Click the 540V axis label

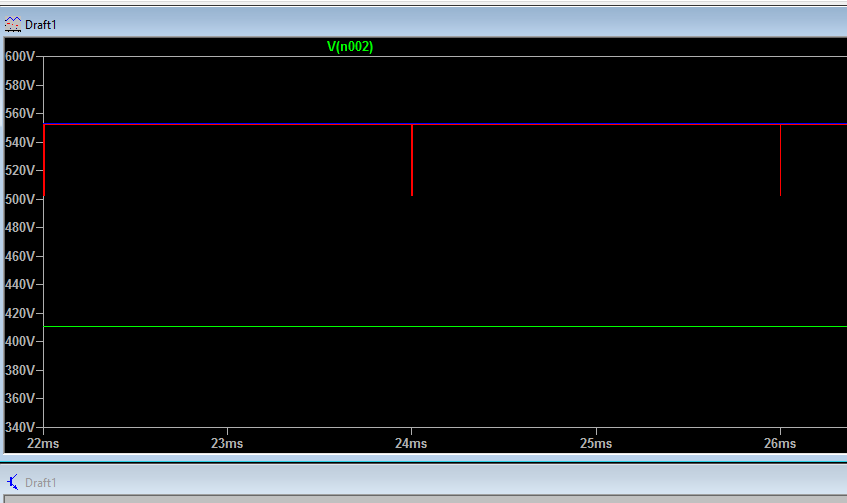tap(20, 142)
